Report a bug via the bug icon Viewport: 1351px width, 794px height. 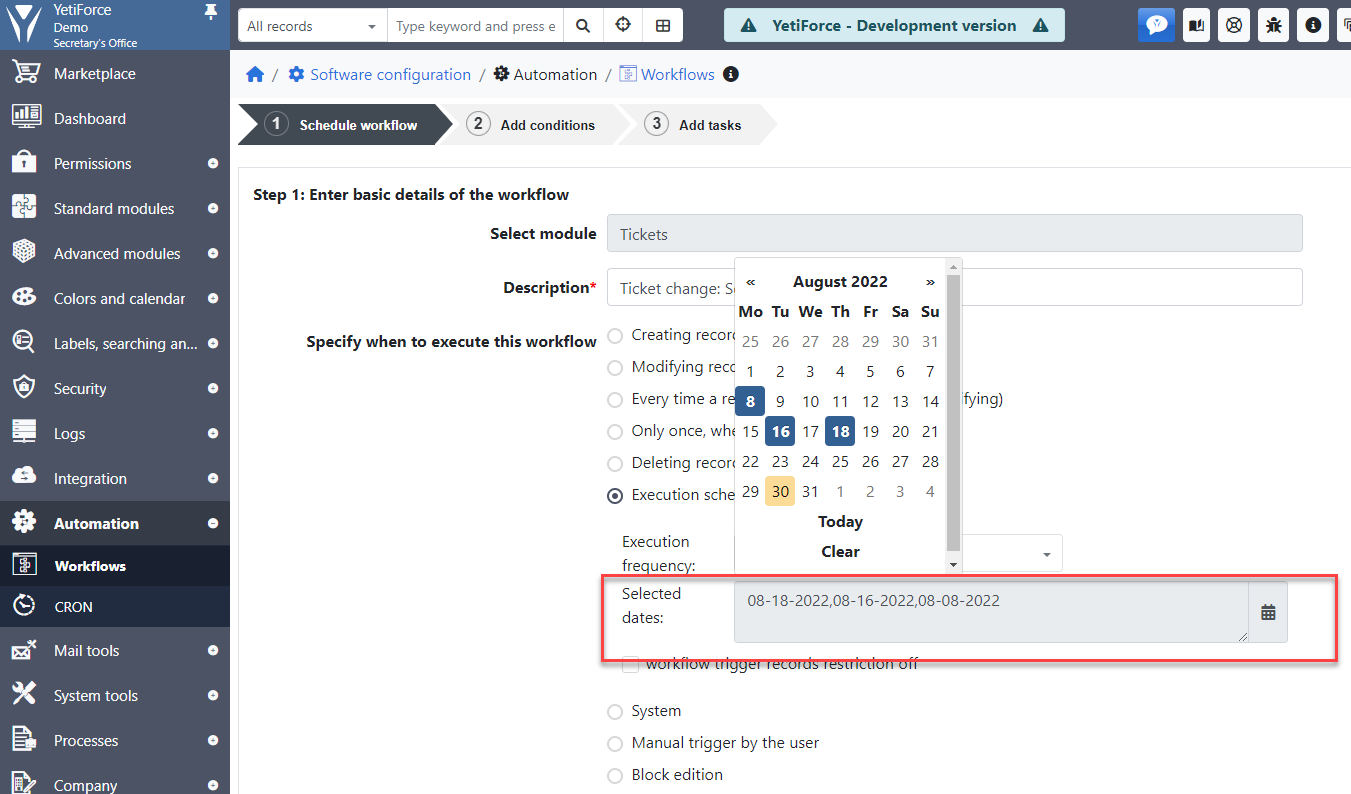pos(1272,25)
